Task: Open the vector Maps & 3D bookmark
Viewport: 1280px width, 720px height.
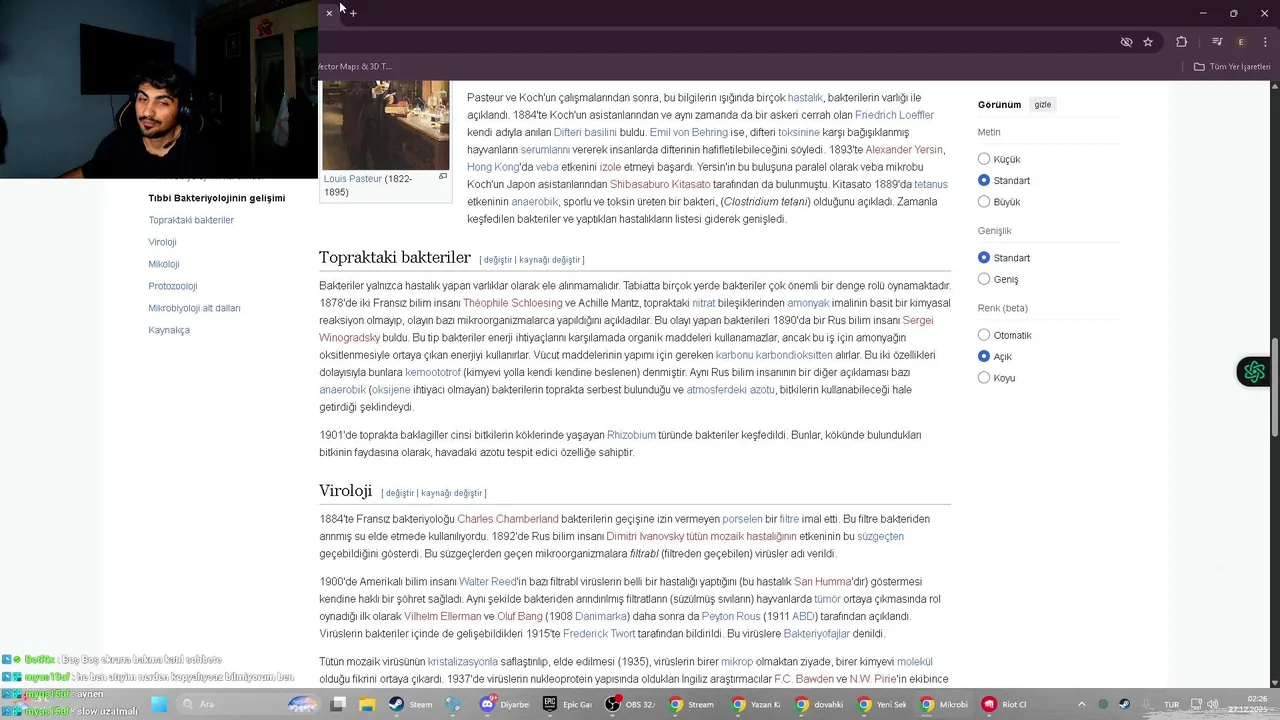Action: click(x=355, y=67)
